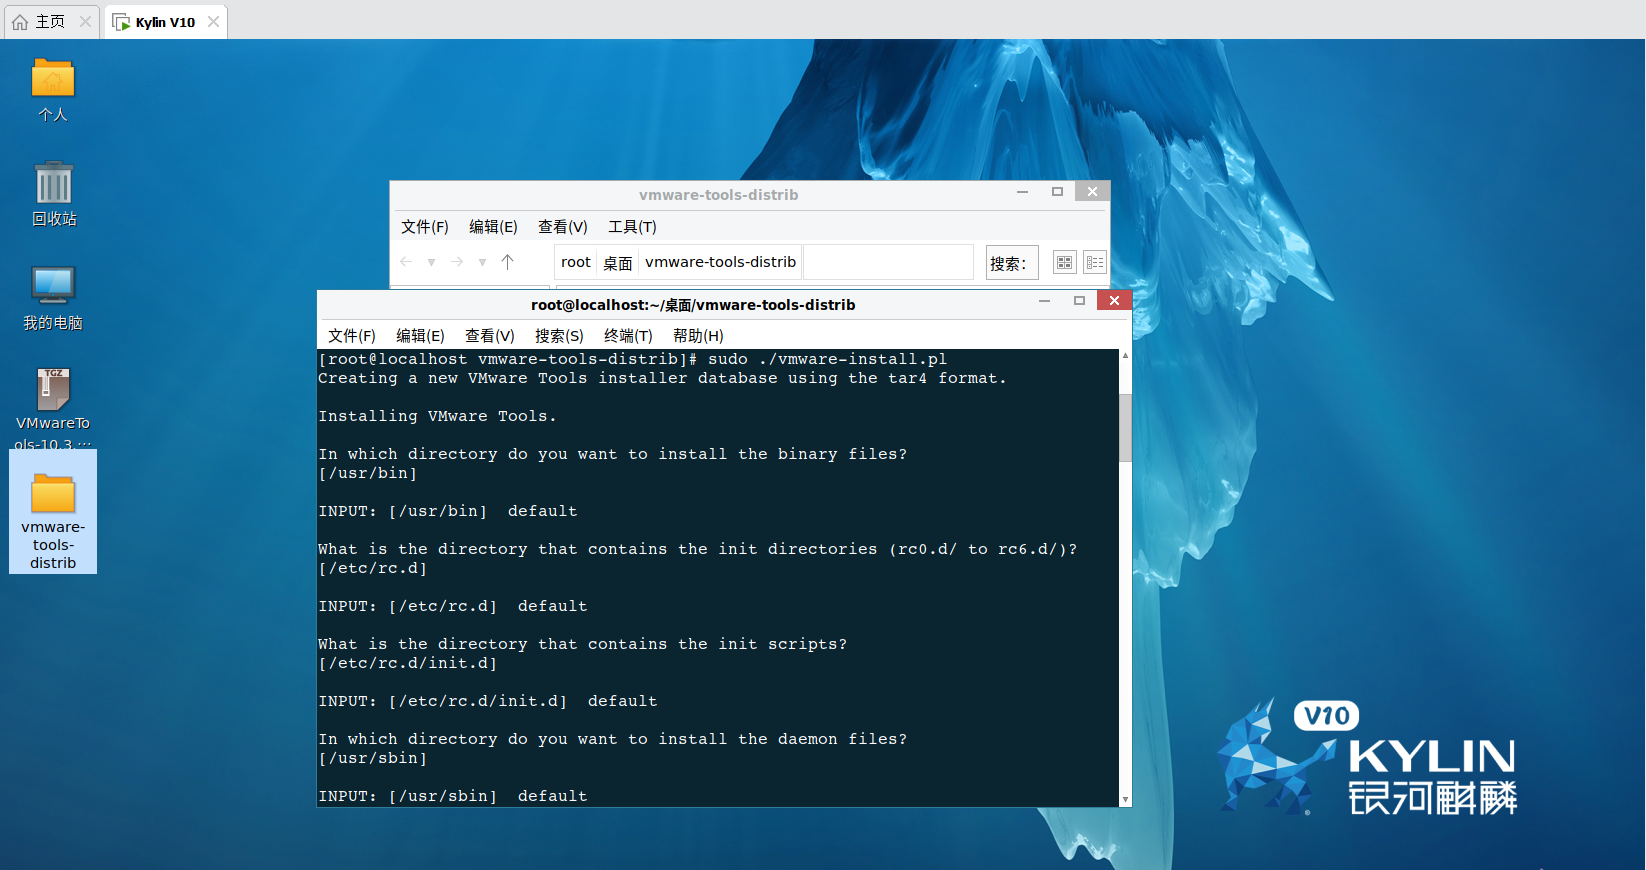Click the 桌面 breadcrumb in path bar
Viewport: 1646px width, 870px height.
point(618,262)
